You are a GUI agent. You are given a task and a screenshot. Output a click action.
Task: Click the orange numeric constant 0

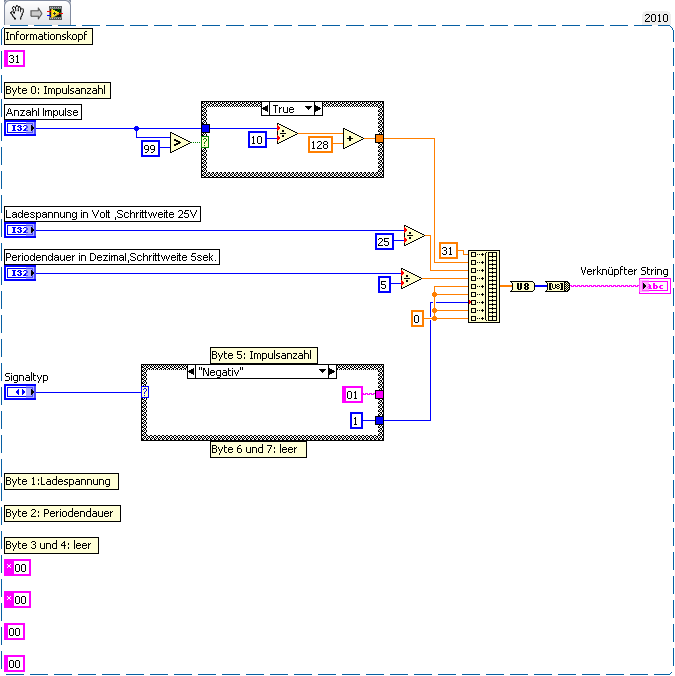click(x=417, y=319)
